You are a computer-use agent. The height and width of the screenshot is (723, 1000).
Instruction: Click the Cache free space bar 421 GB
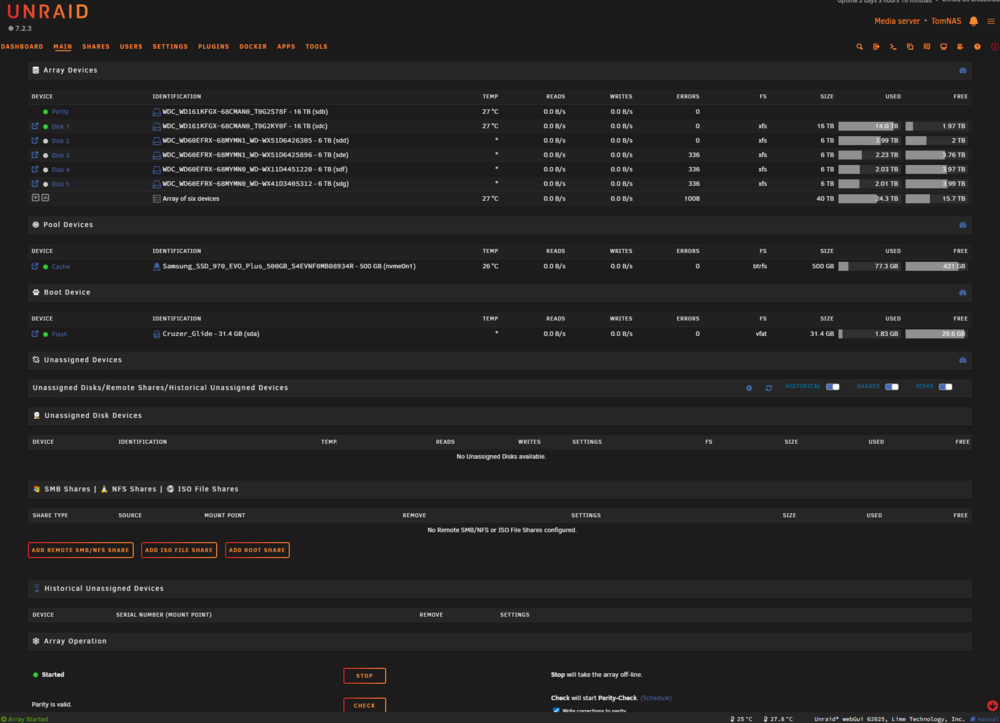pos(936,267)
